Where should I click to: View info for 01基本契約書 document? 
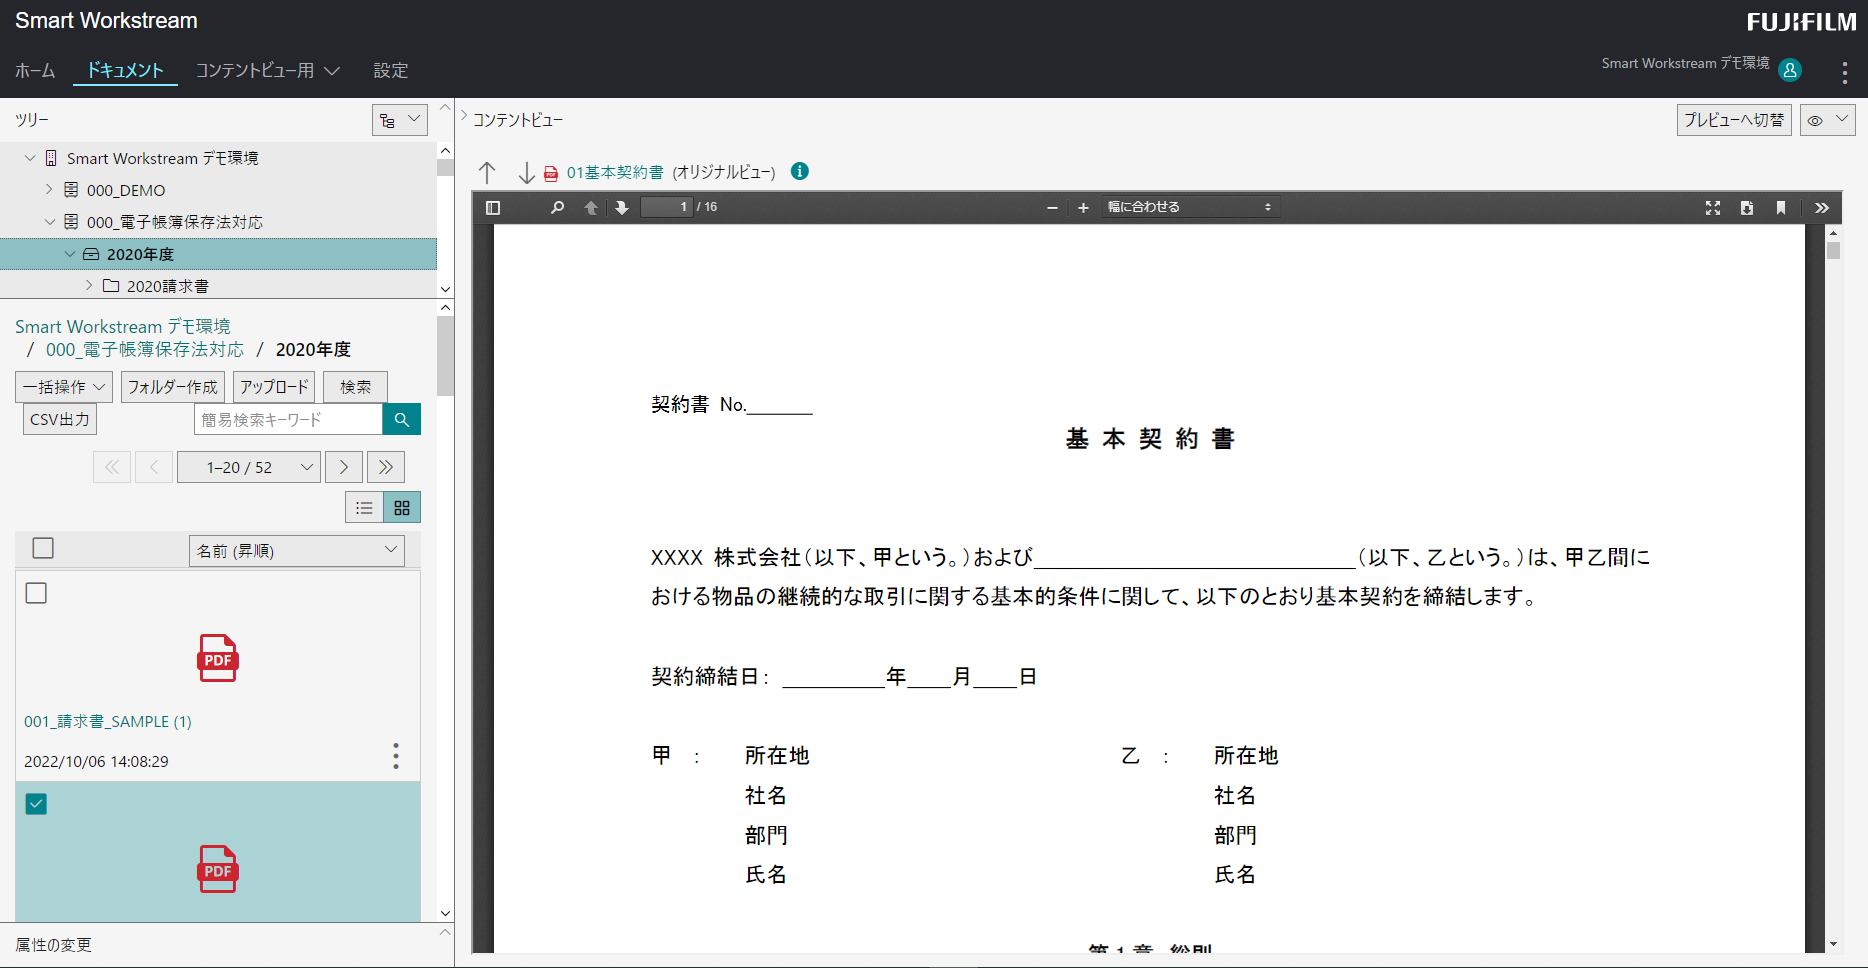point(799,171)
